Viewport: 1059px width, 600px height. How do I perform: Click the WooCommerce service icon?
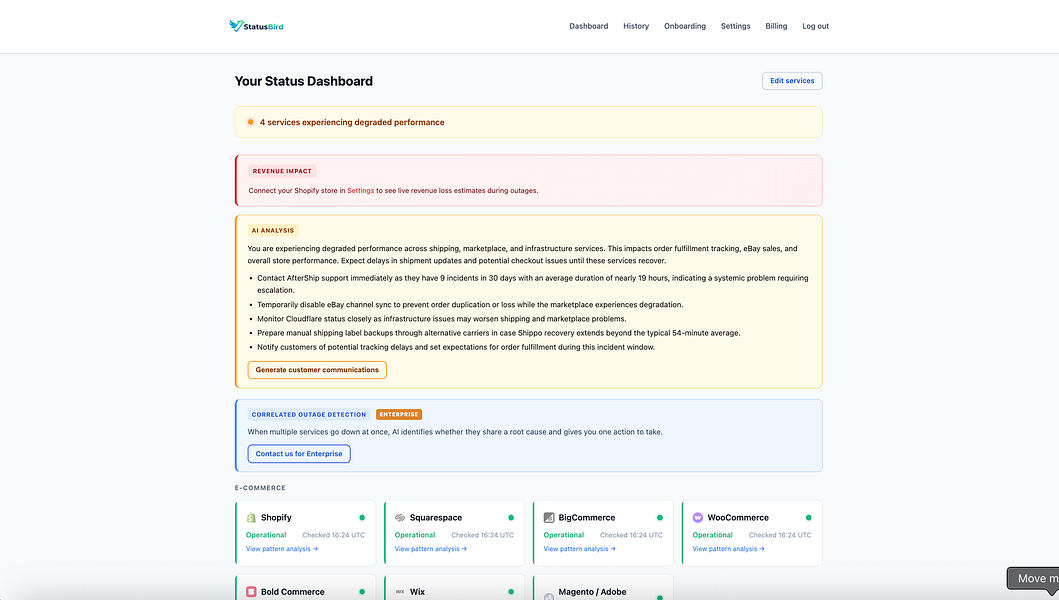point(698,518)
